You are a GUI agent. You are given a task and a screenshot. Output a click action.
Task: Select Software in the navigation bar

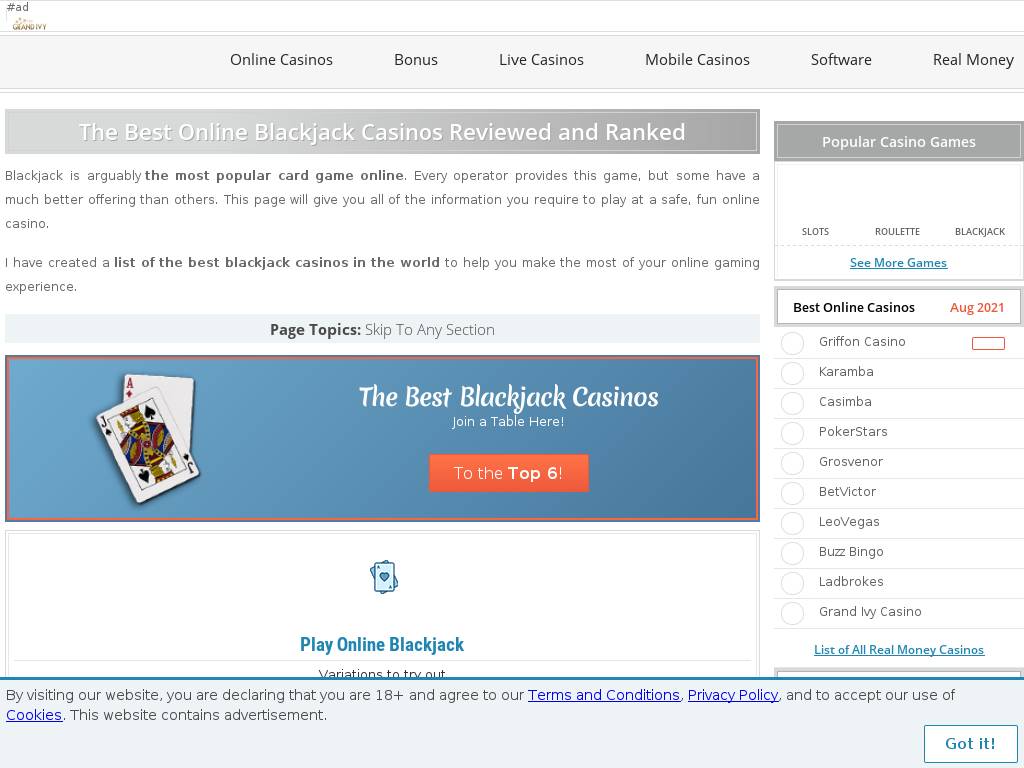click(x=841, y=60)
